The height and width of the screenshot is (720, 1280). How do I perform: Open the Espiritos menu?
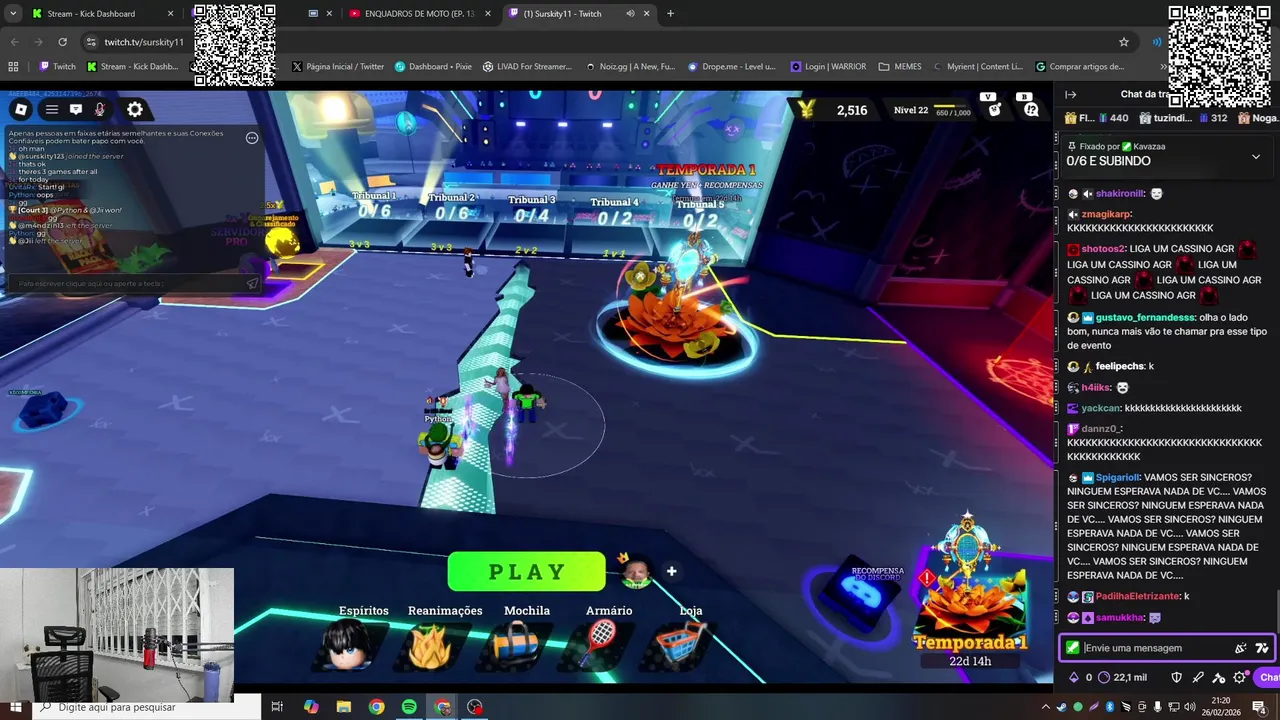pos(349,643)
